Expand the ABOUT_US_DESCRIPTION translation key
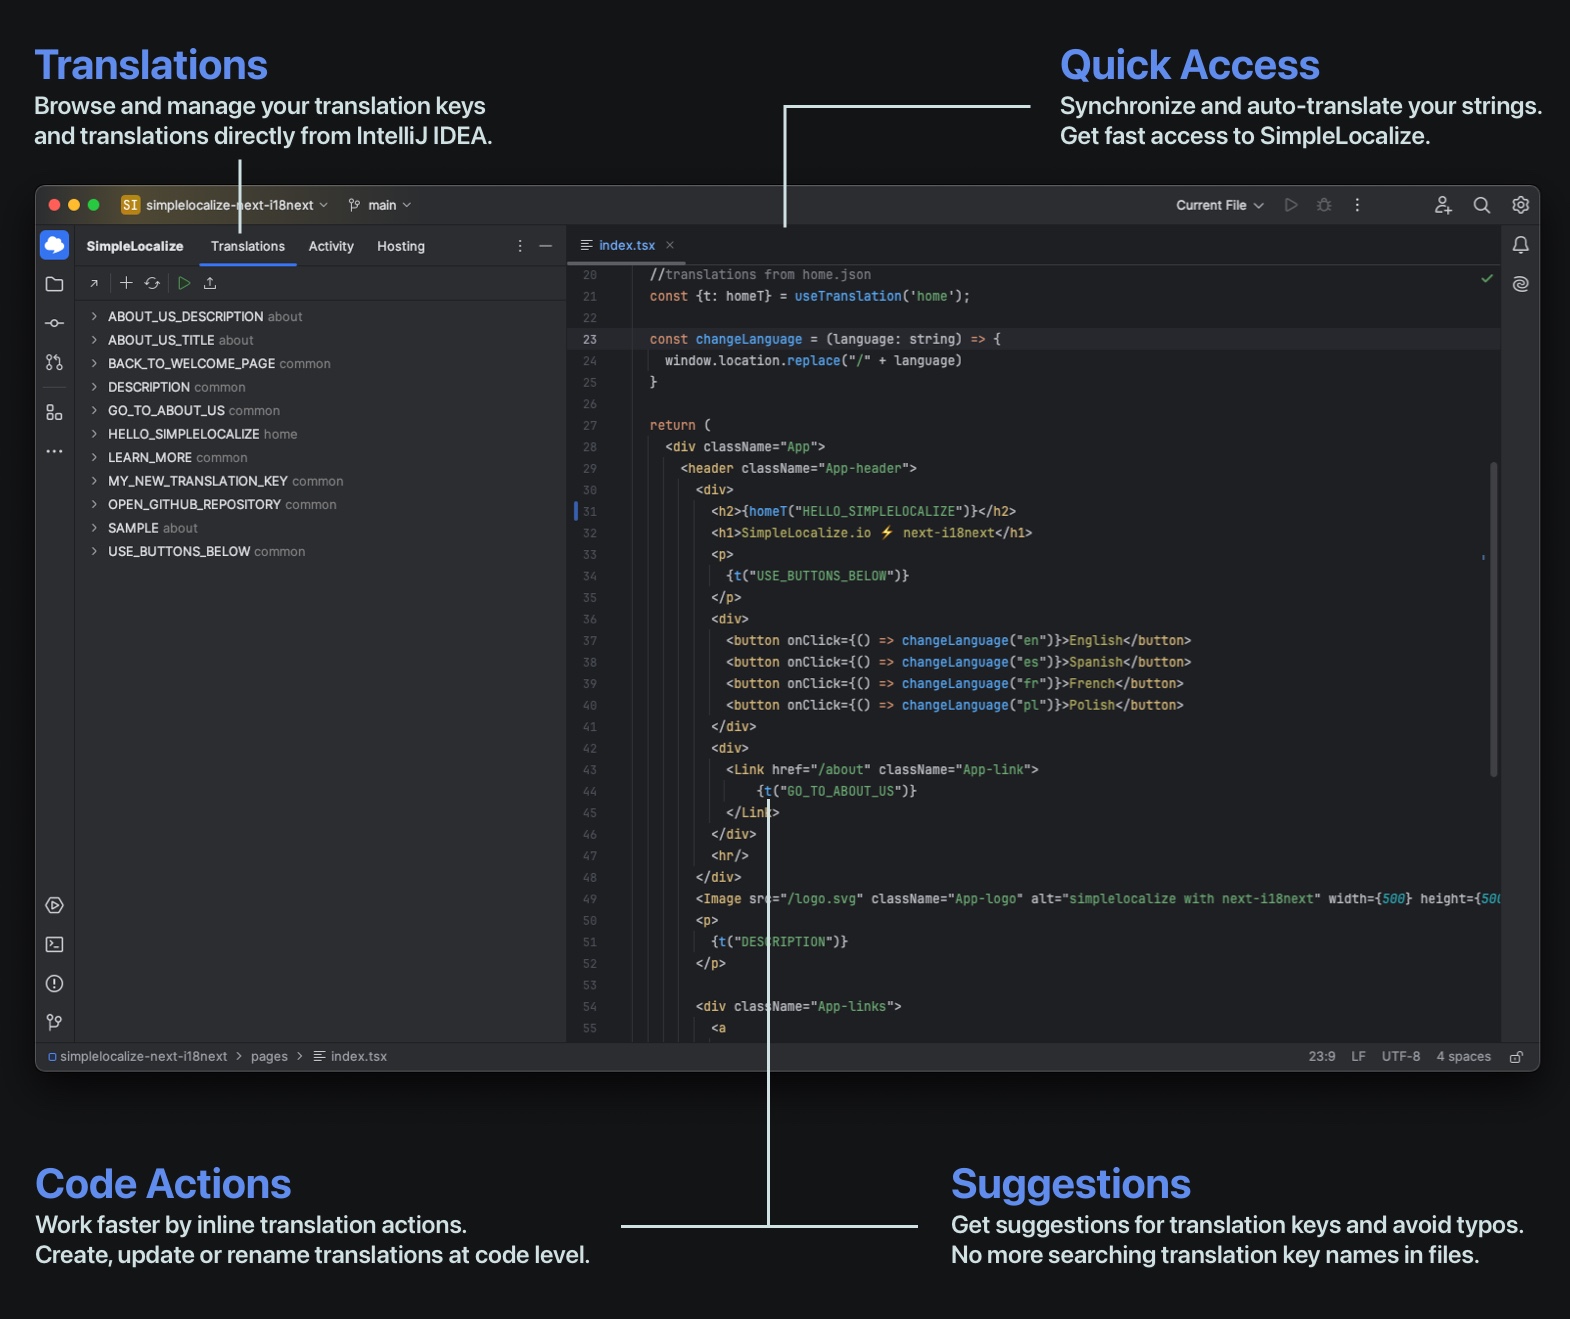1570x1319 pixels. coord(94,316)
